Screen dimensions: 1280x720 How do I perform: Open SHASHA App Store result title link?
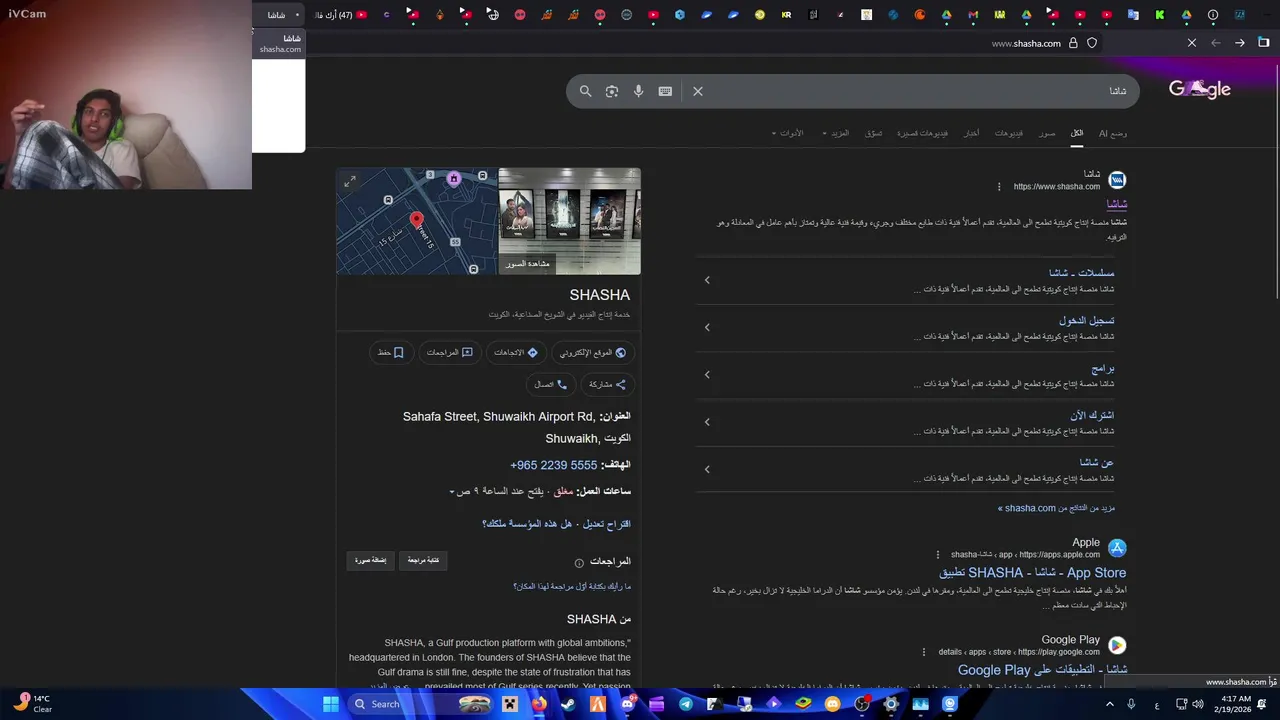[x=1032, y=573]
